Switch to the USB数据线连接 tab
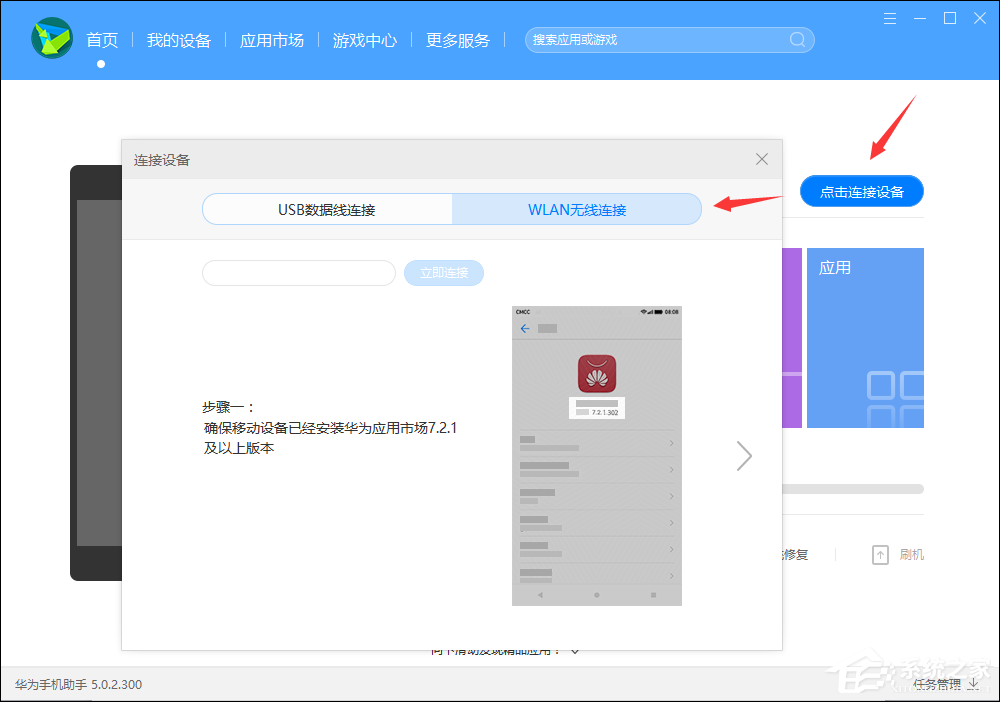 click(327, 208)
